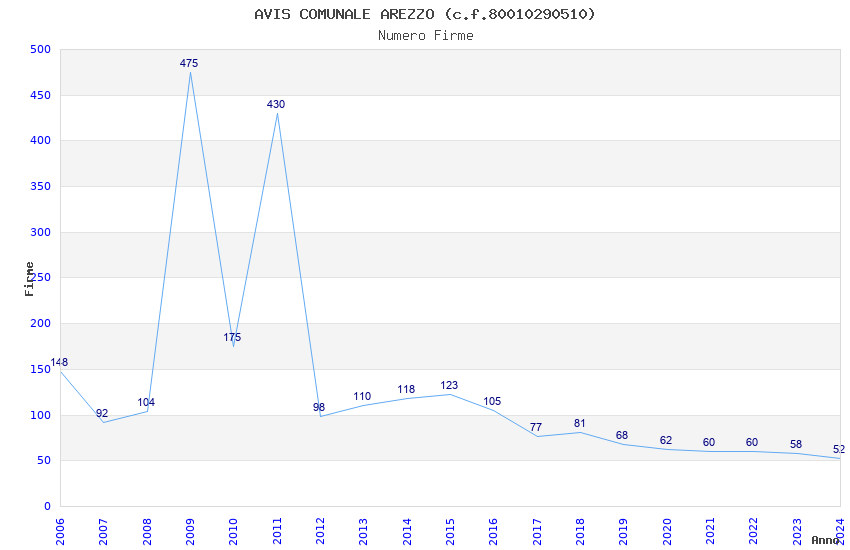
Task: Click the x-axis year 2016
Action: click(x=493, y=531)
